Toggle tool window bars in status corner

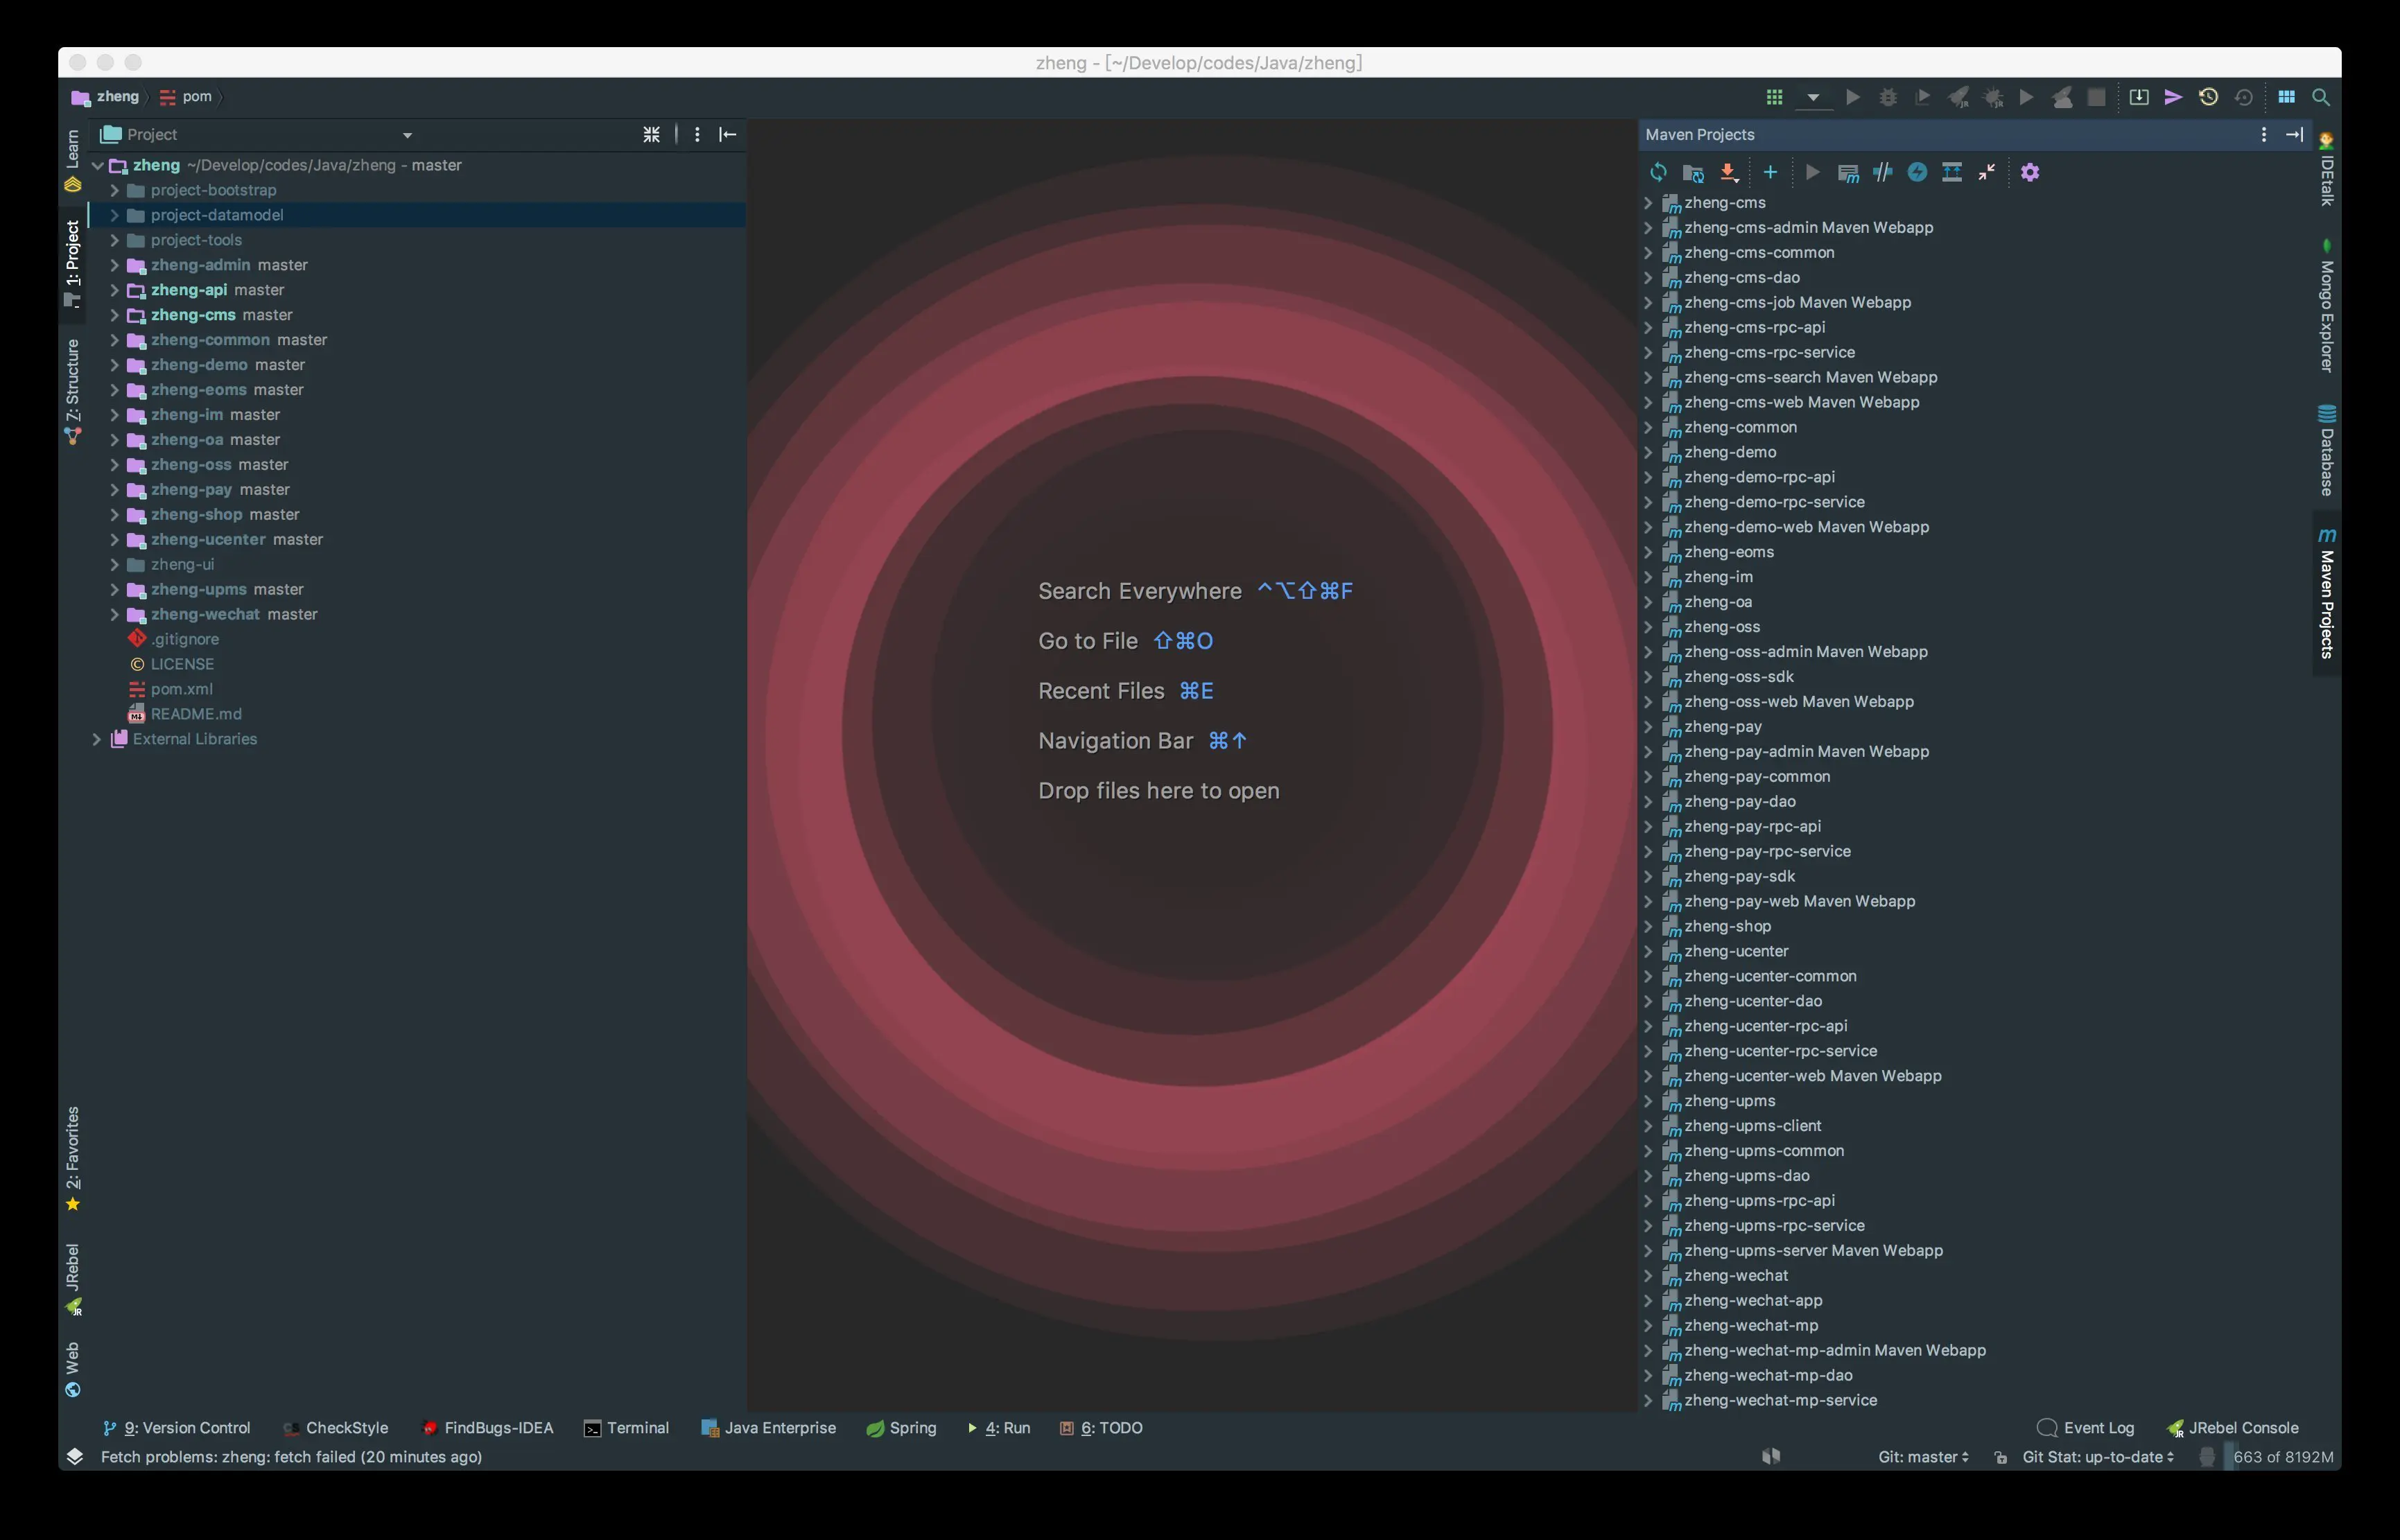pyautogui.click(x=74, y=1456)
